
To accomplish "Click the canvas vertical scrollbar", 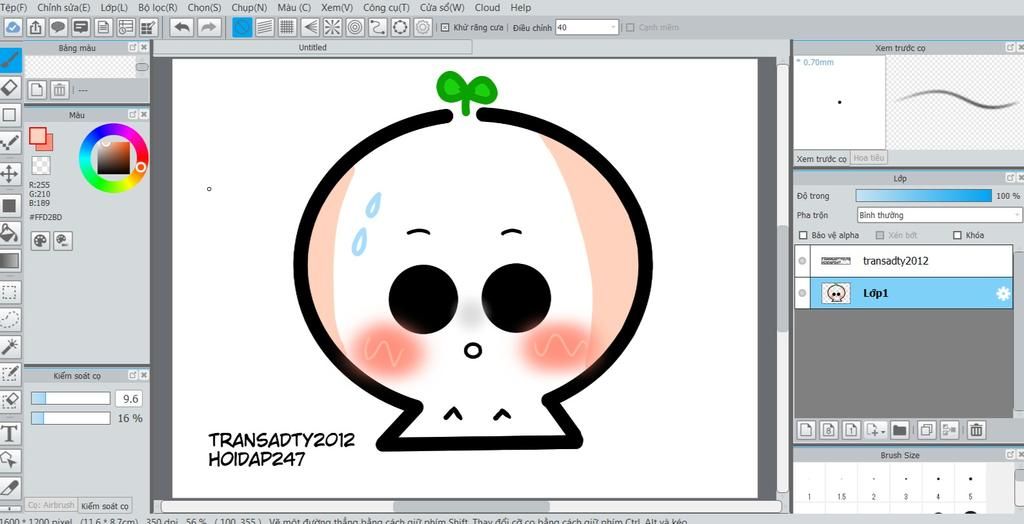I will coord(782,278).
